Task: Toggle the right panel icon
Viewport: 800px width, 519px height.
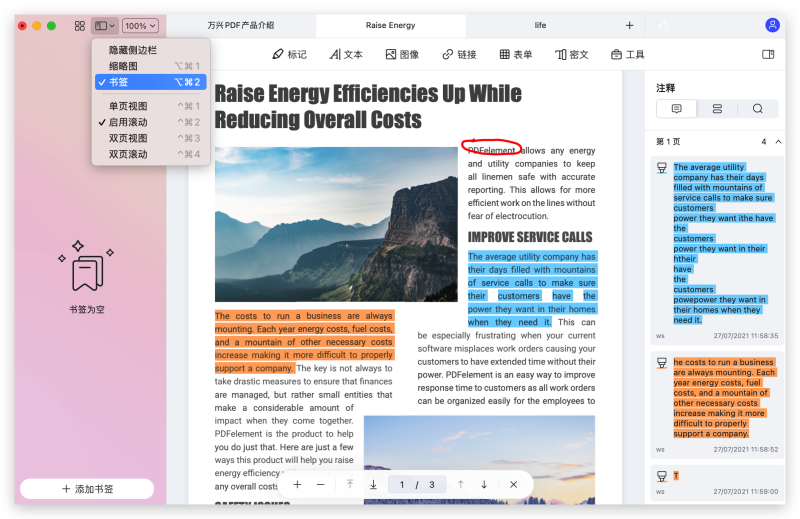Action: 768,54
